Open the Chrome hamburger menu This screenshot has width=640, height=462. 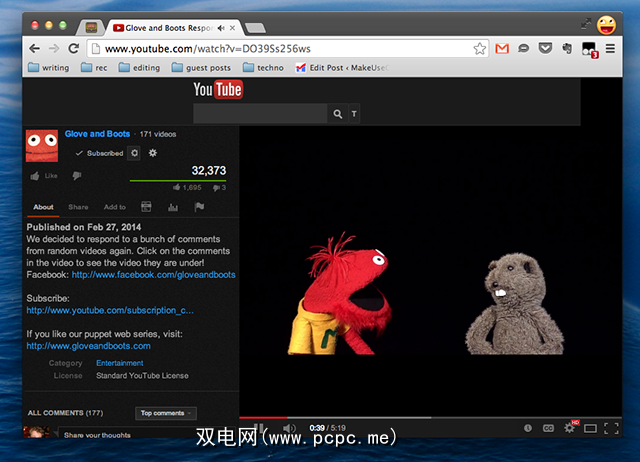click(x=610, y=49)
